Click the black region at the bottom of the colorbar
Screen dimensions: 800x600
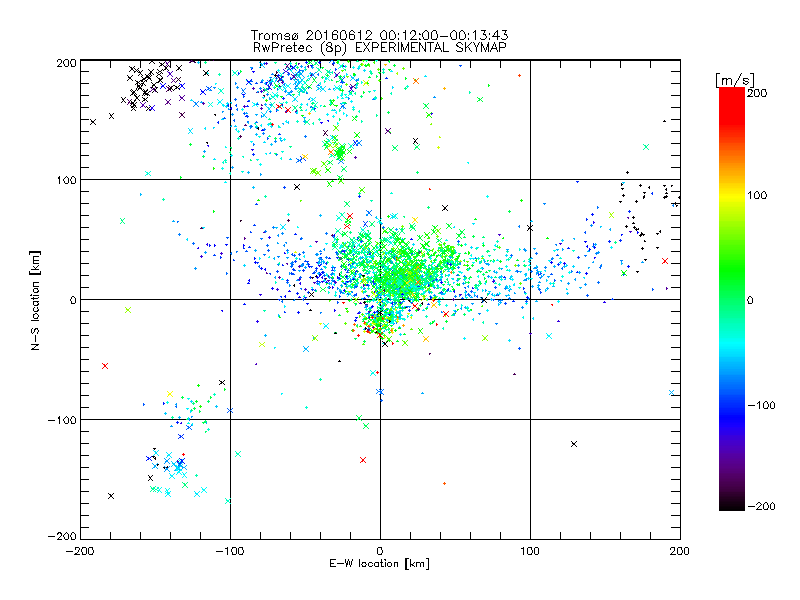pos(732,505)
